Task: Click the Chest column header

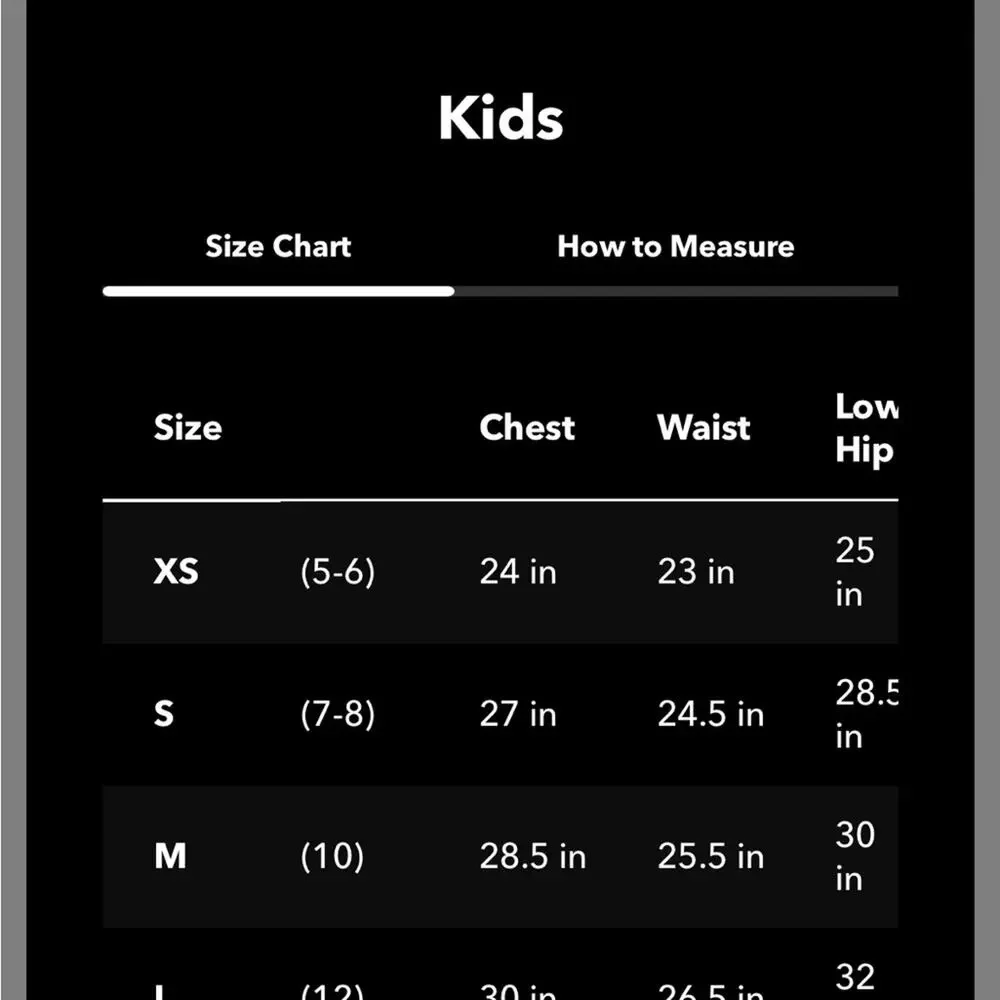Action: pos(527,427)
